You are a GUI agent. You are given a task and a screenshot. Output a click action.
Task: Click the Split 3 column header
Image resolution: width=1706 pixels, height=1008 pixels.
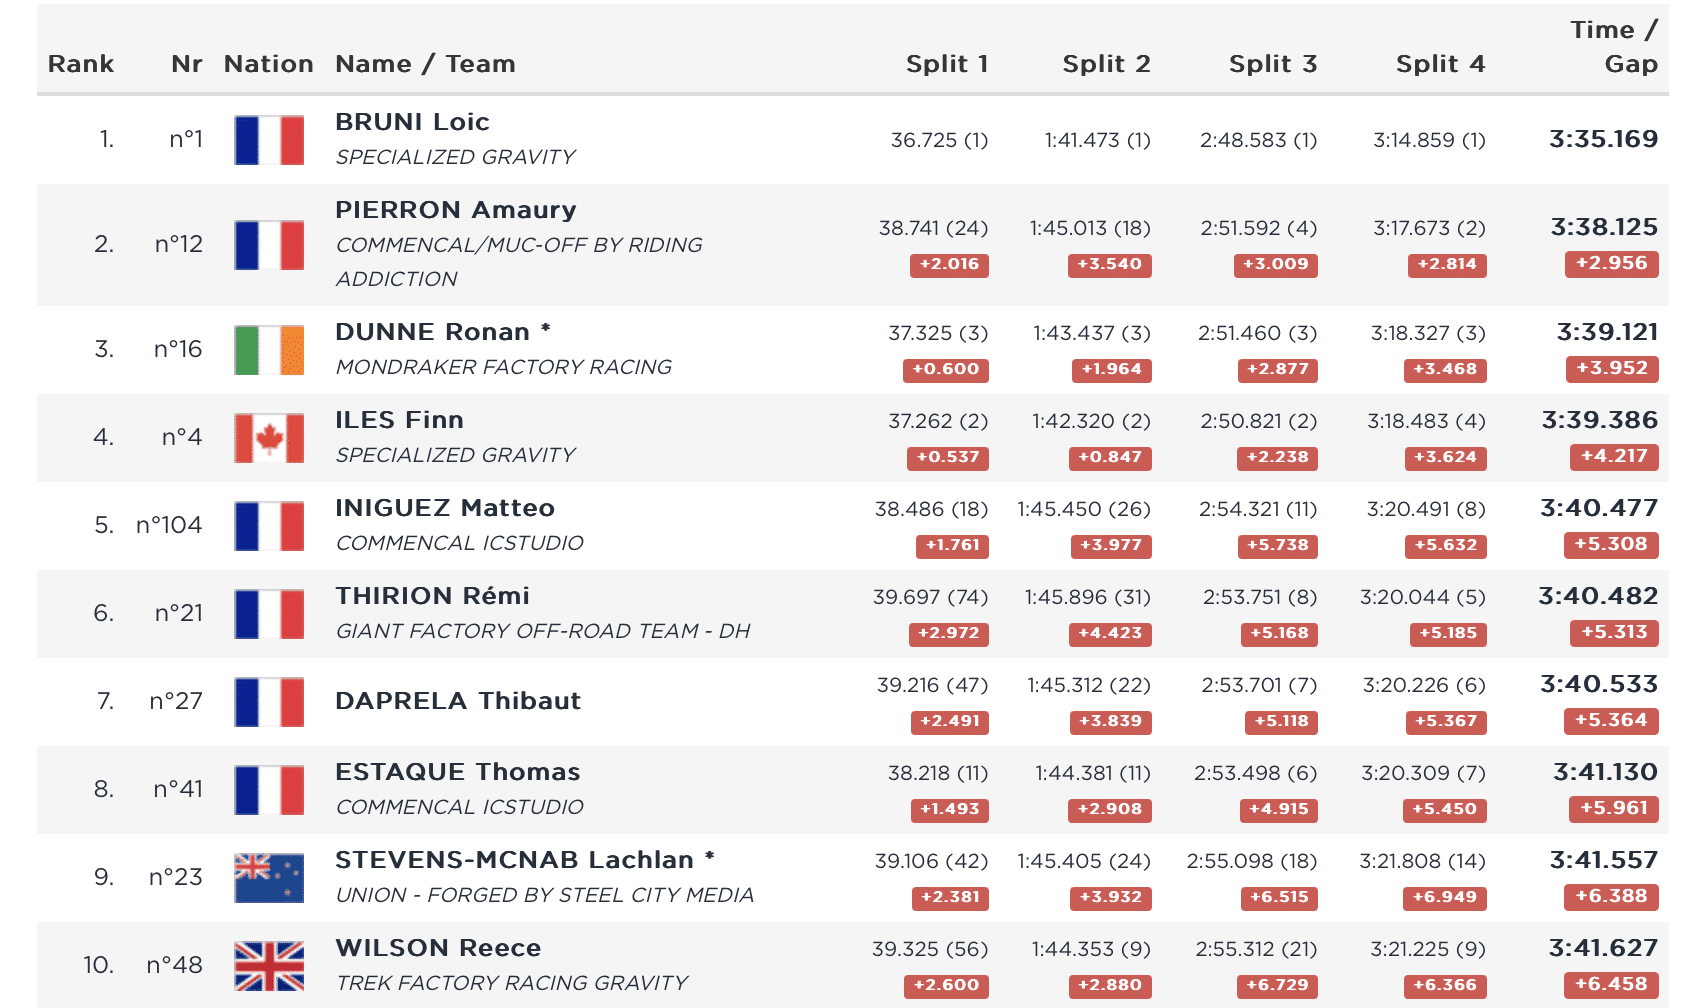1272,64
